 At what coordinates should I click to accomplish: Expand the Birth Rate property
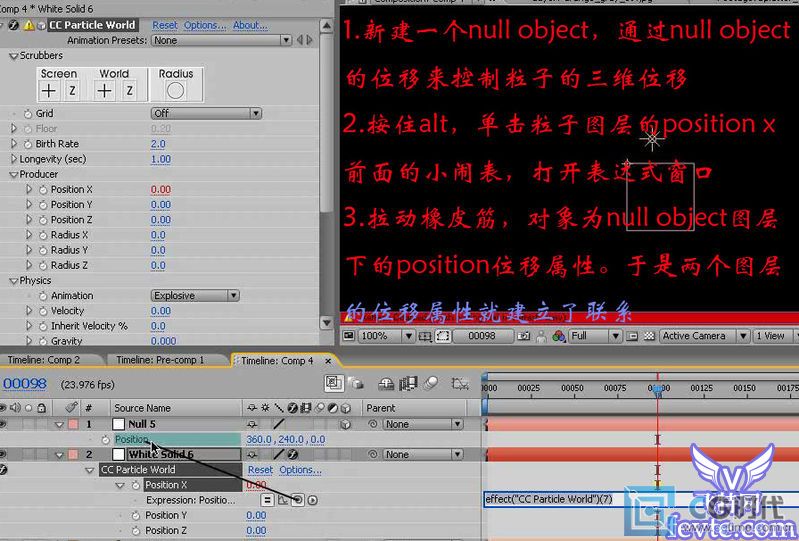pos(14,144)
